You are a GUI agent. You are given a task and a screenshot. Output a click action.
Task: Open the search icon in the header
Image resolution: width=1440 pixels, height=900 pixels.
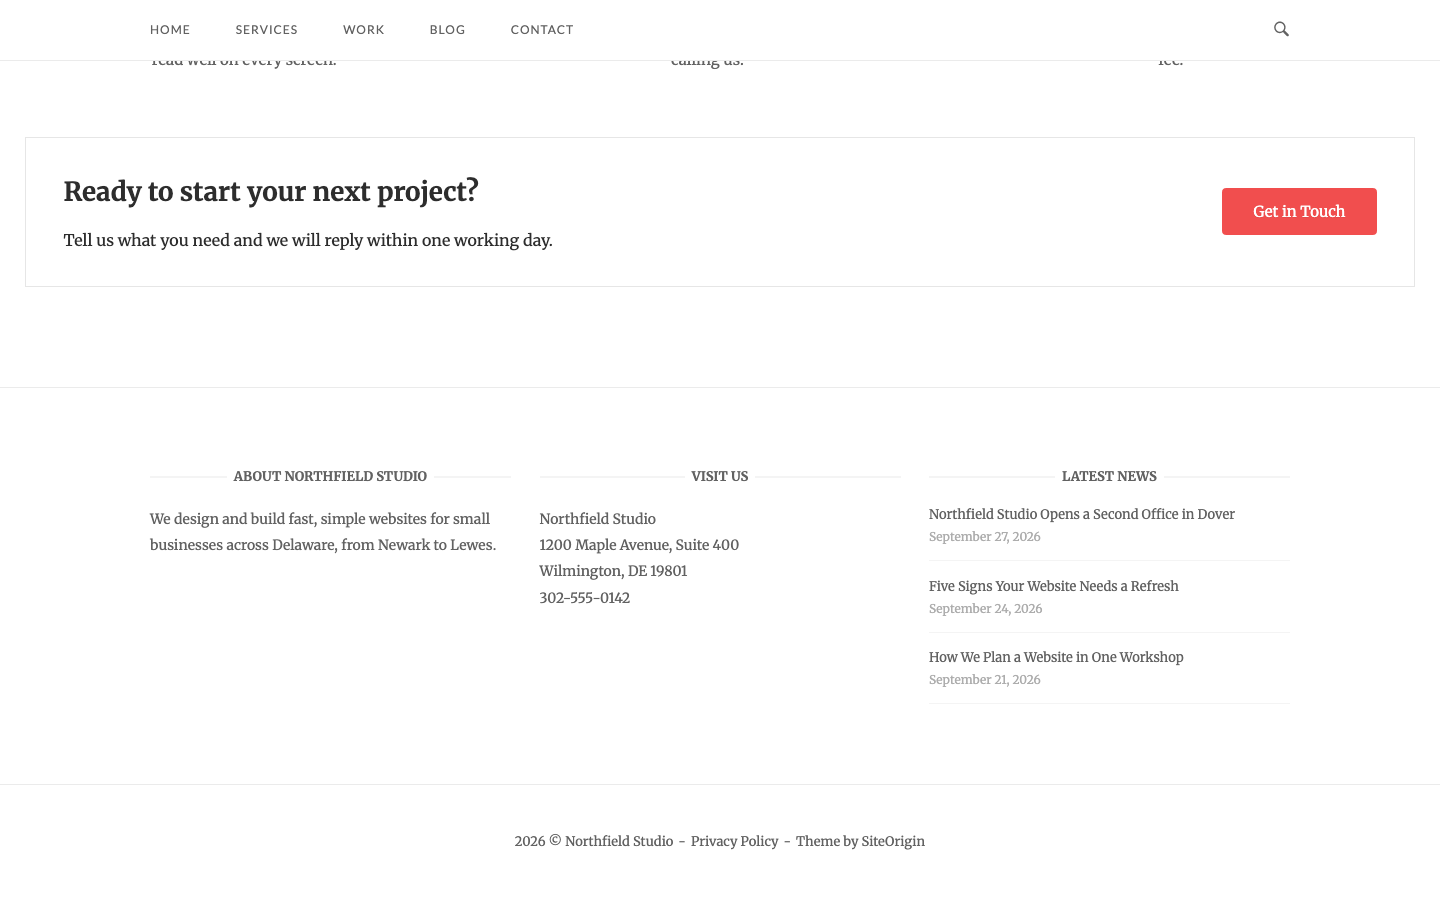pyautogui.click(x=1281, y=29)
